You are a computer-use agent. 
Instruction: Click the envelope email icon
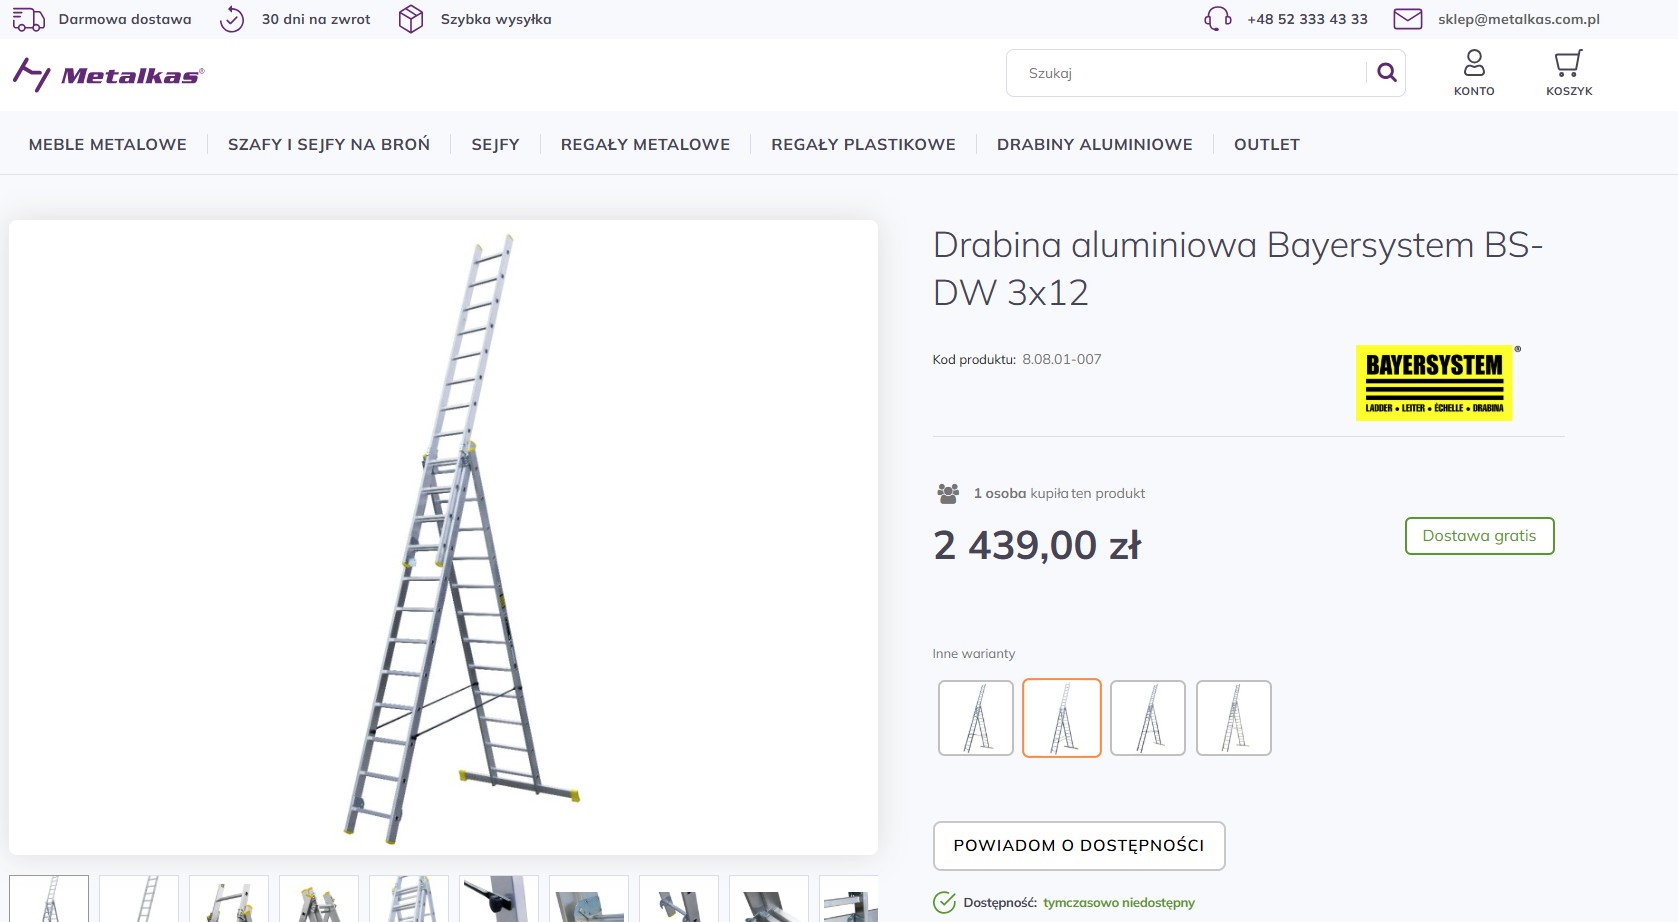(x=1408, y=19)
